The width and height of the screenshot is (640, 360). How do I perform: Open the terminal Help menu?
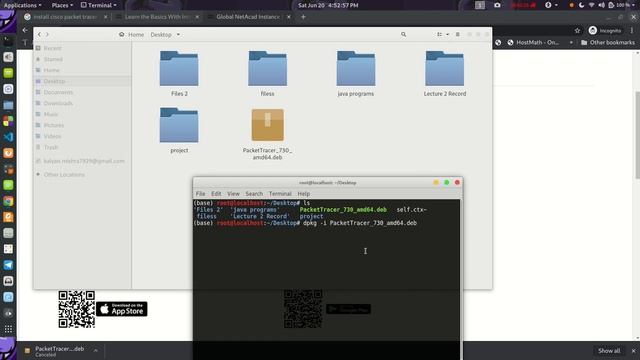tap(303, 193)
